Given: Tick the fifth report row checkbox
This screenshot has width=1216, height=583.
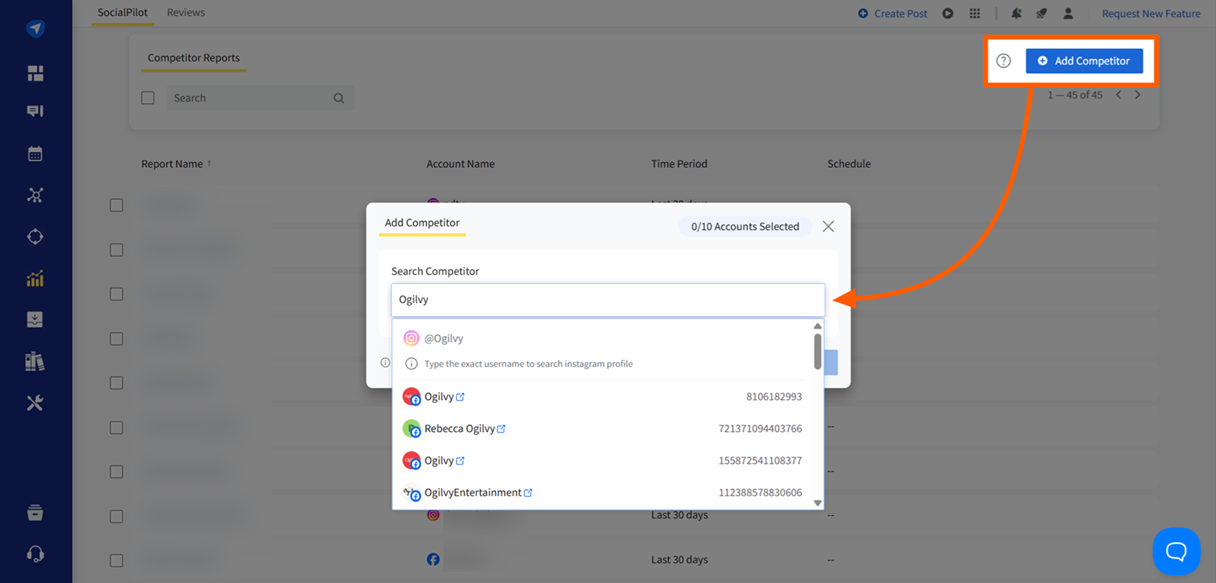Looking at the screenshot, I should (x=116, y=383).
